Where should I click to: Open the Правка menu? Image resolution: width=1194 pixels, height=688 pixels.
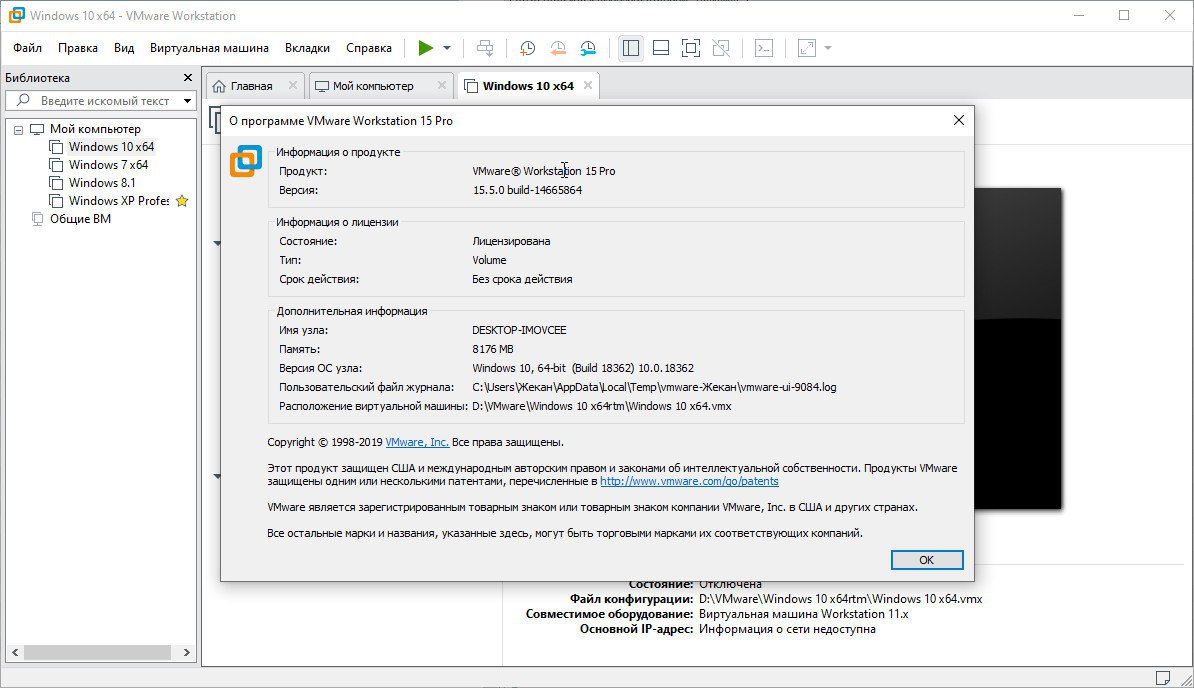(78, 48)
